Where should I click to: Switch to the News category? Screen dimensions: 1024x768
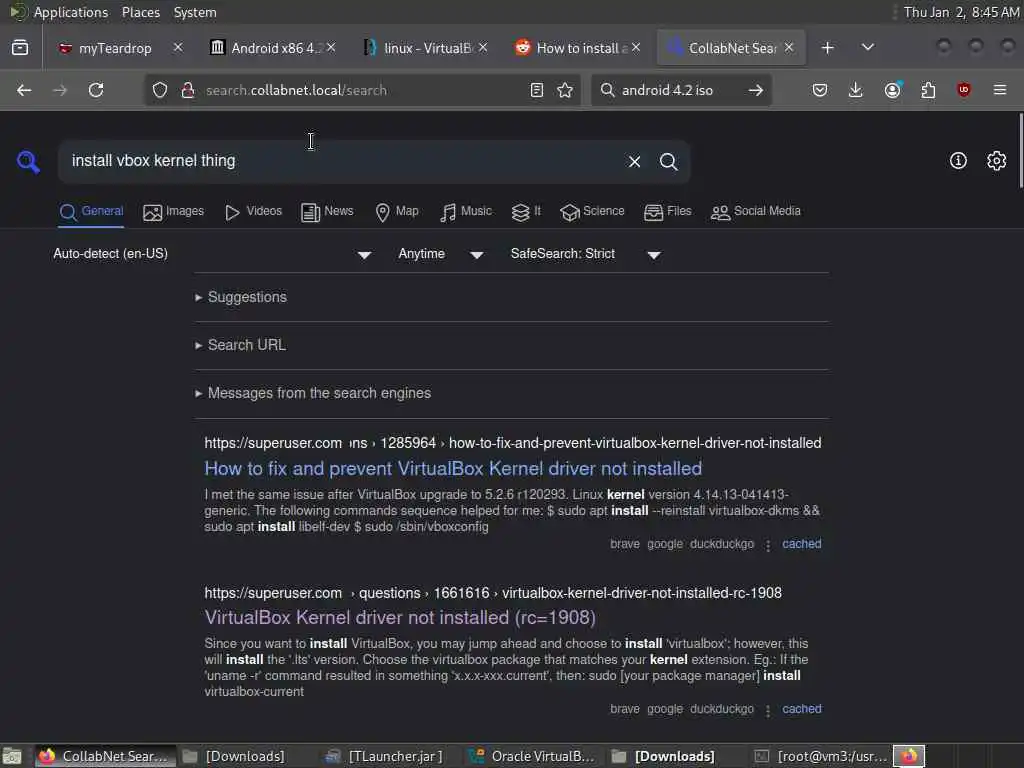[x=327, y=212]
